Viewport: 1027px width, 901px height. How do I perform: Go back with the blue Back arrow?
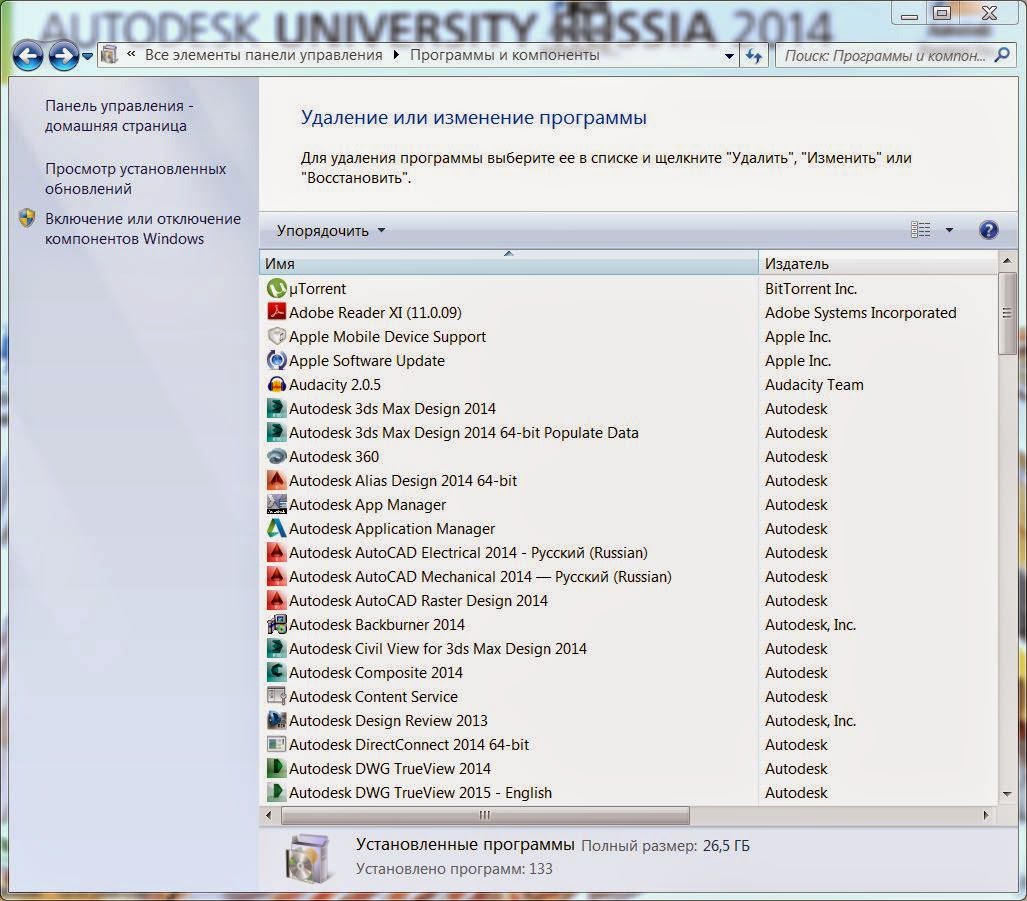[28, 56]
